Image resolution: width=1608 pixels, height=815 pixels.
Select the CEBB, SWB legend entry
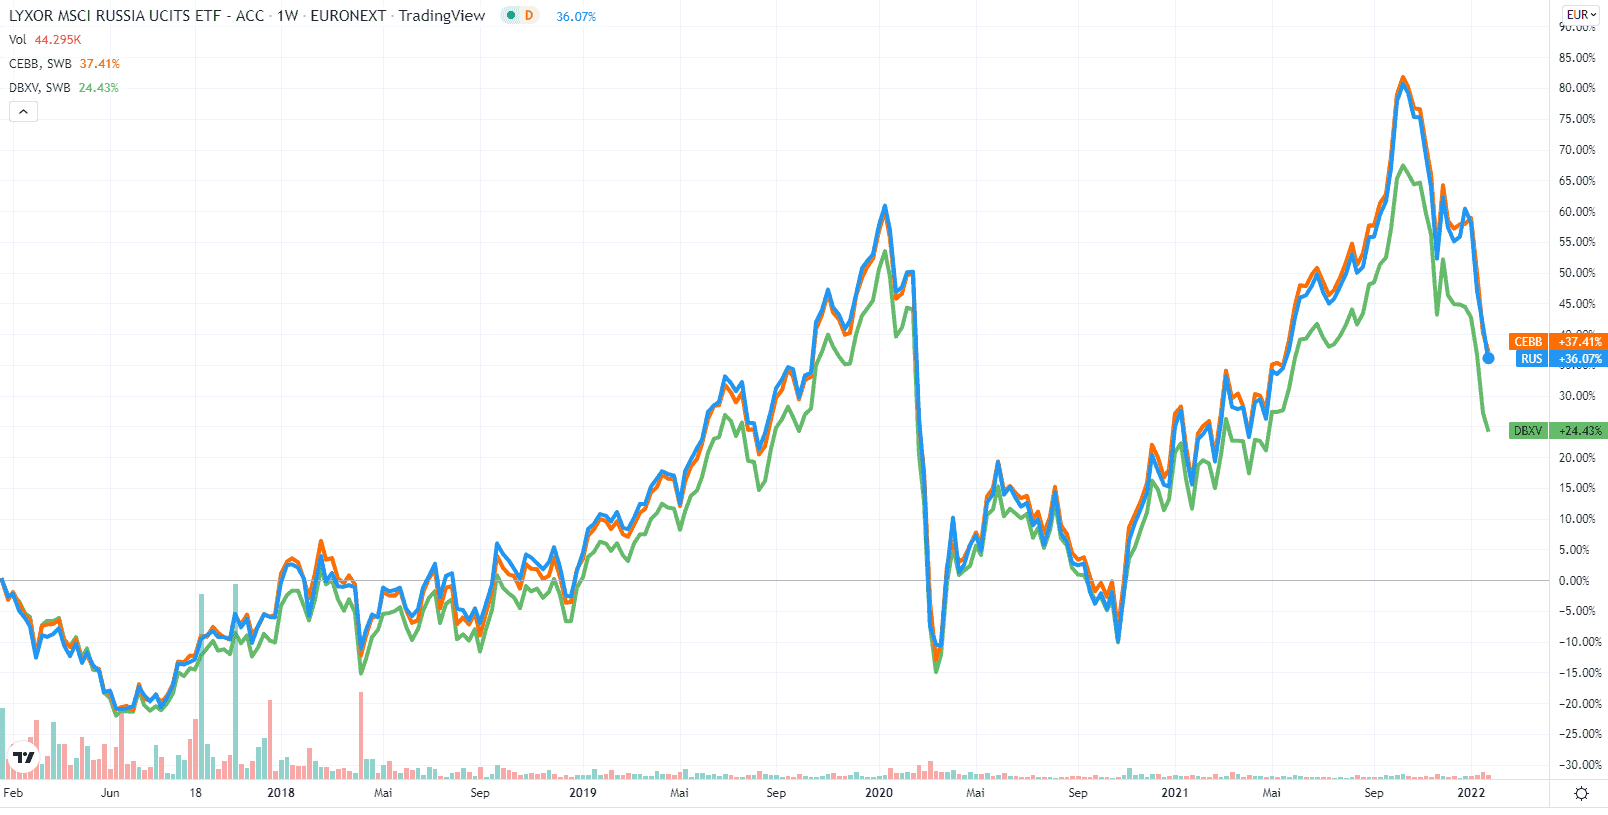tap(64, 64)
